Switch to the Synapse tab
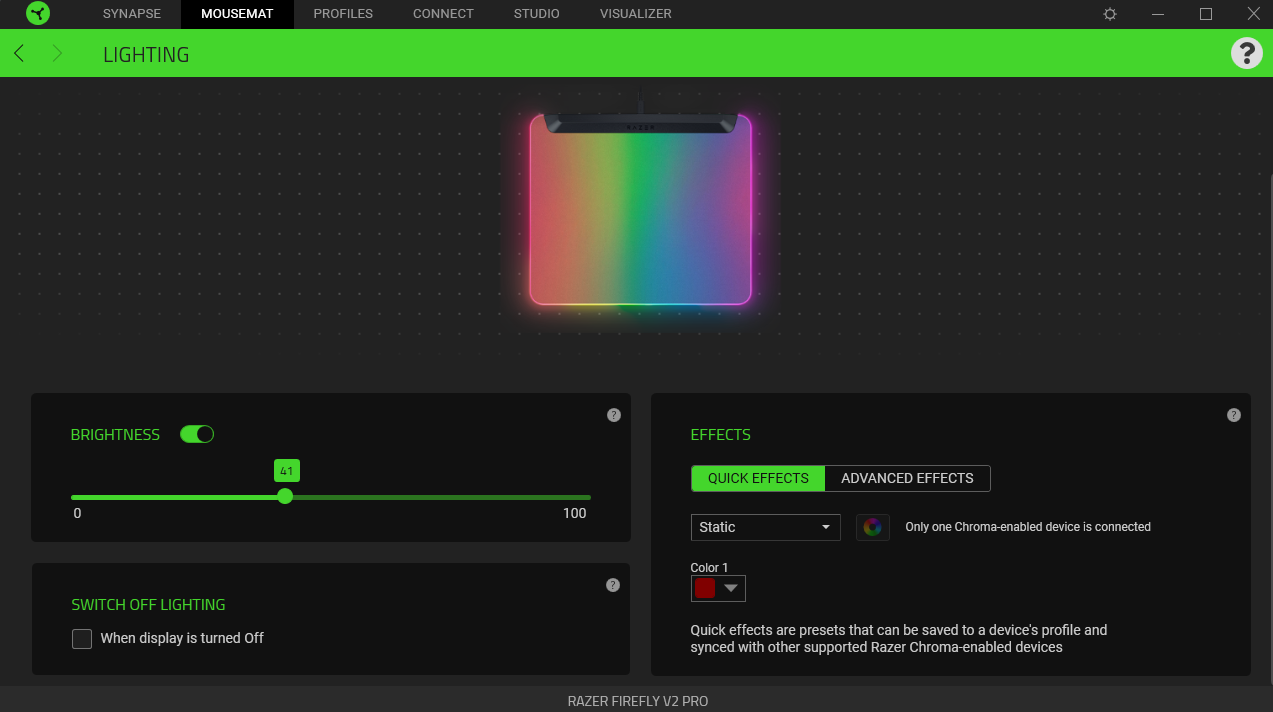The width and height of the screenshot is (1273, 712). (x=132, y=14)
